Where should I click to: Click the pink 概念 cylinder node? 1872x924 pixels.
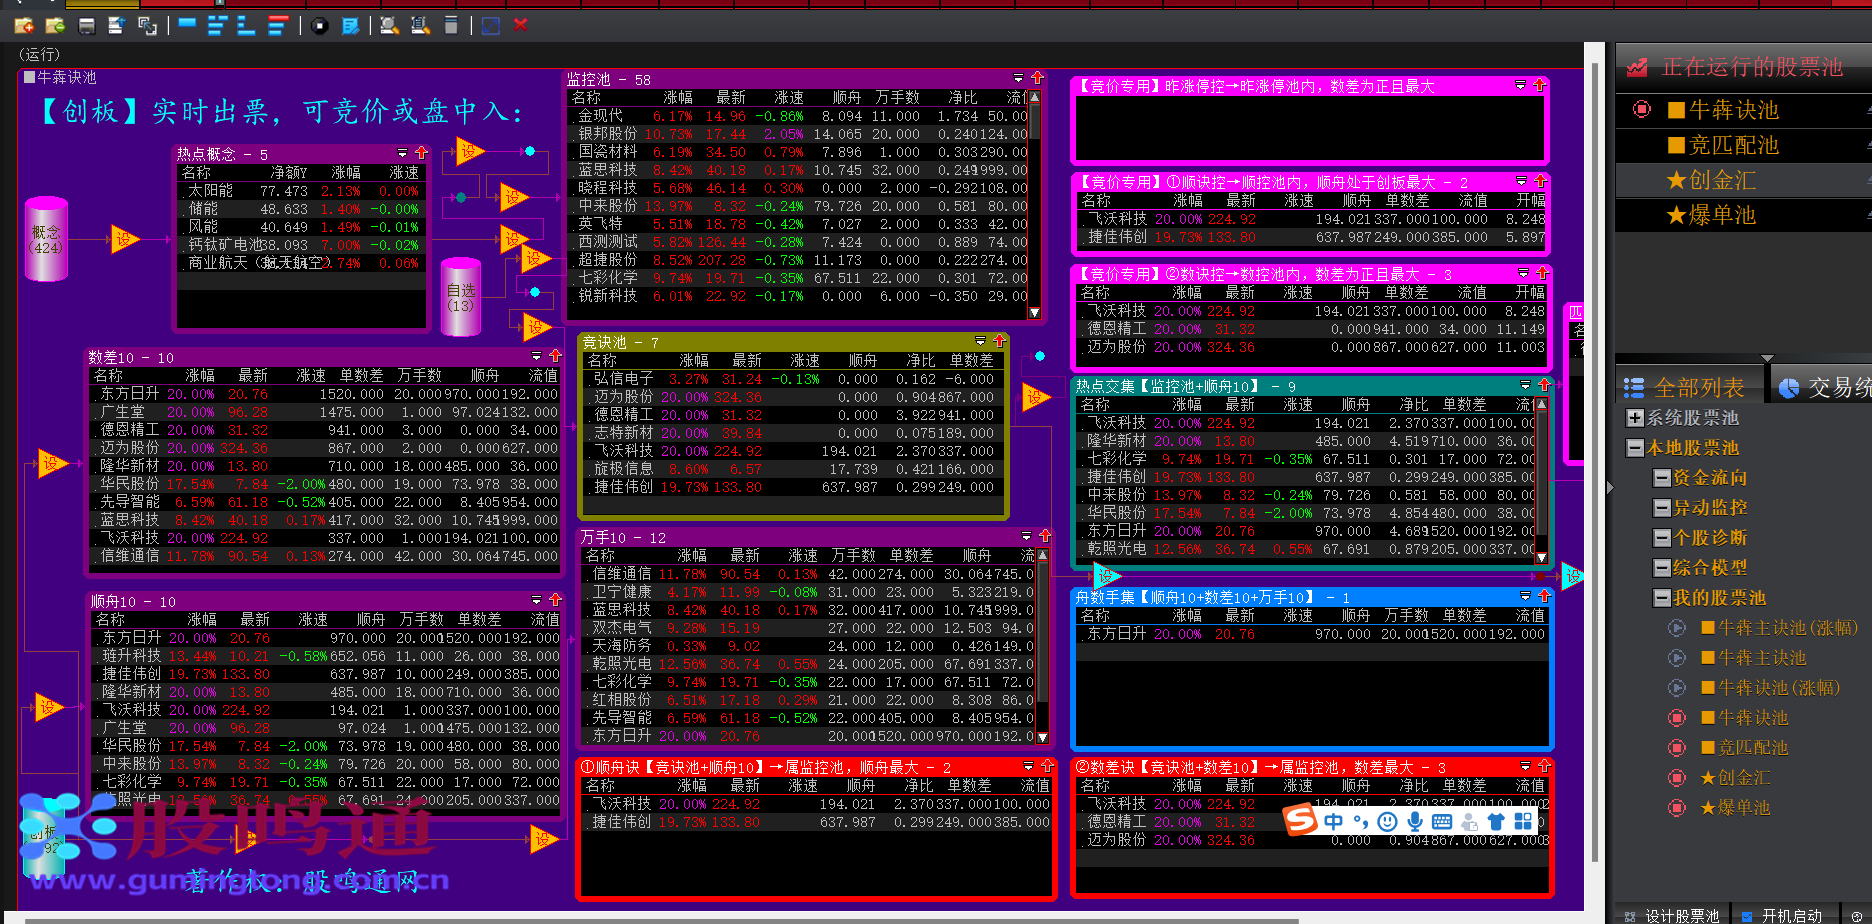coord(46,239)
